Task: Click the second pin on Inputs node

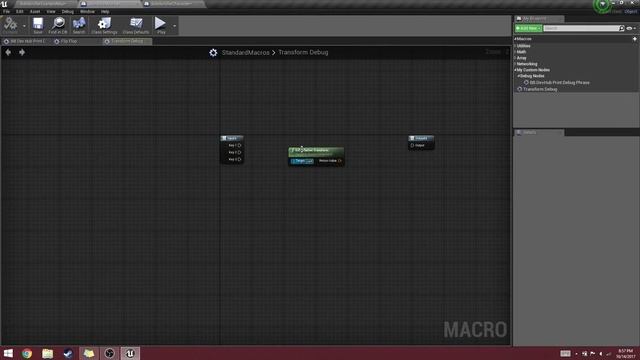Action: point(239,152)
